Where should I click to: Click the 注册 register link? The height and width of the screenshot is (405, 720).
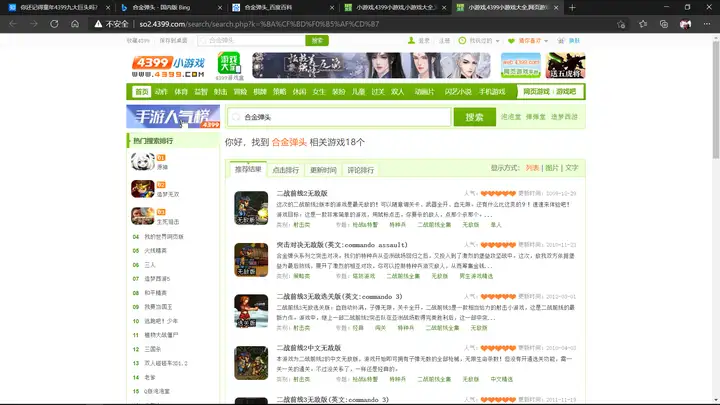point(444,41)
